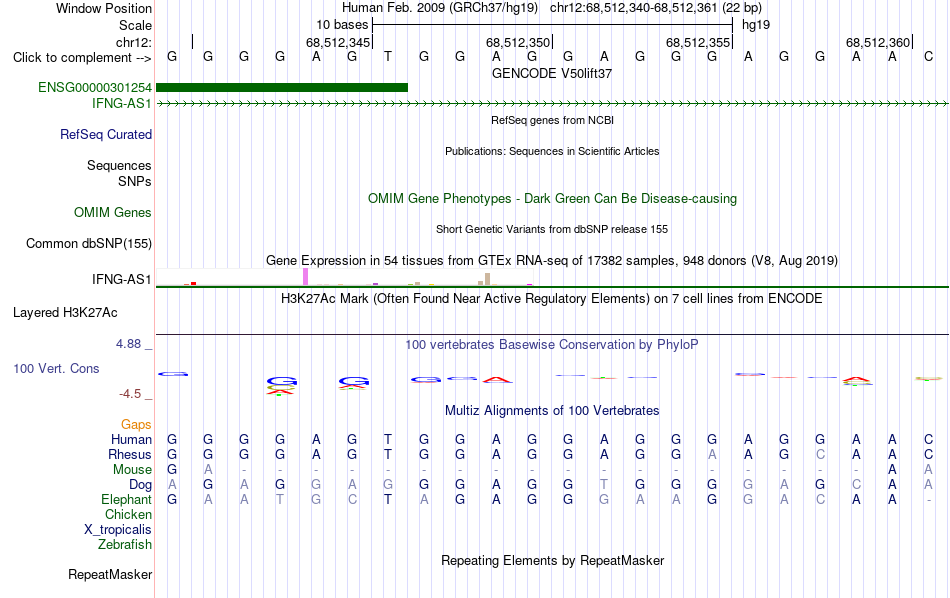Click the T base in the Dog row
The width and height of the screenshot is (950, 598).
(604, 485)
